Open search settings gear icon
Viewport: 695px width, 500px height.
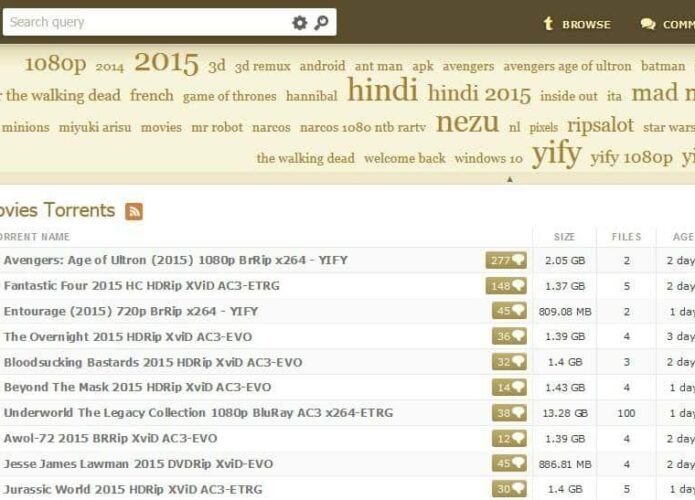pyautogui.click(x=300, y=22)
